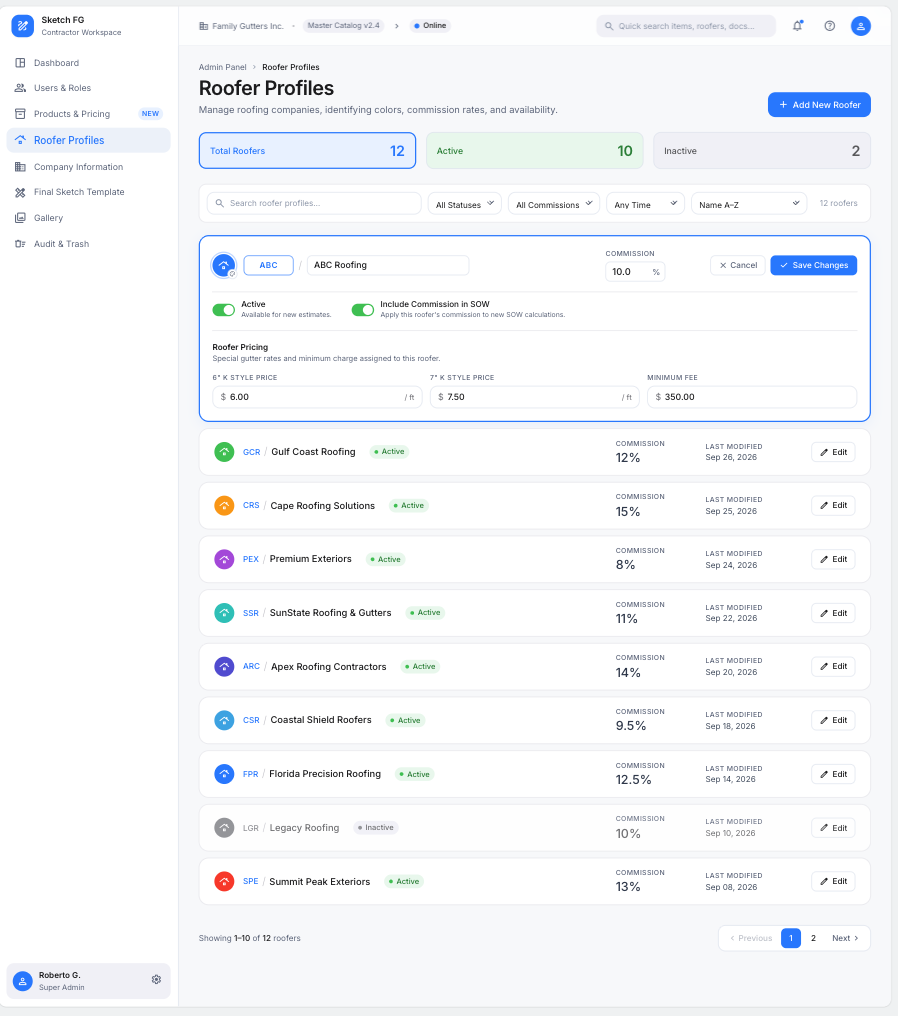Click the Florida Precision Roofing icon
Image resolution: width=898 pixels, height=1016 pixels.
(224, 774)
